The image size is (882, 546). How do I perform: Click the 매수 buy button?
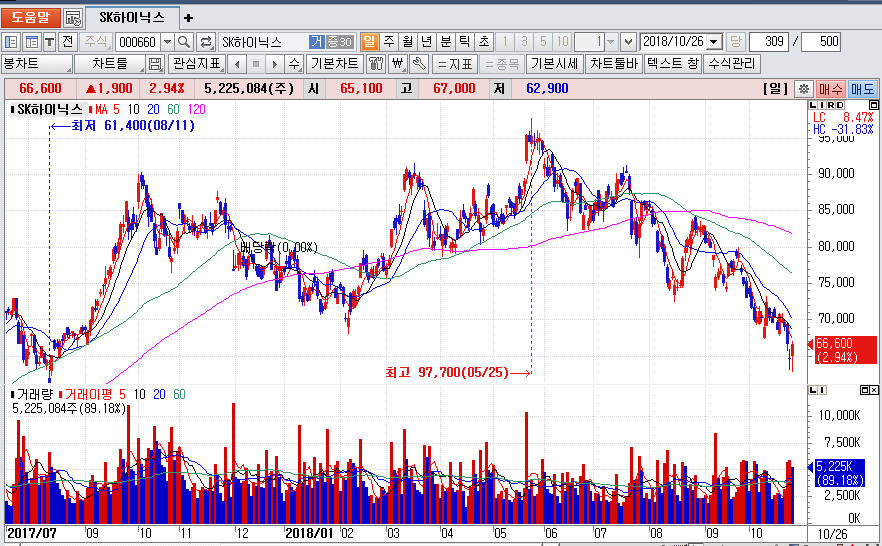(831, 89)
